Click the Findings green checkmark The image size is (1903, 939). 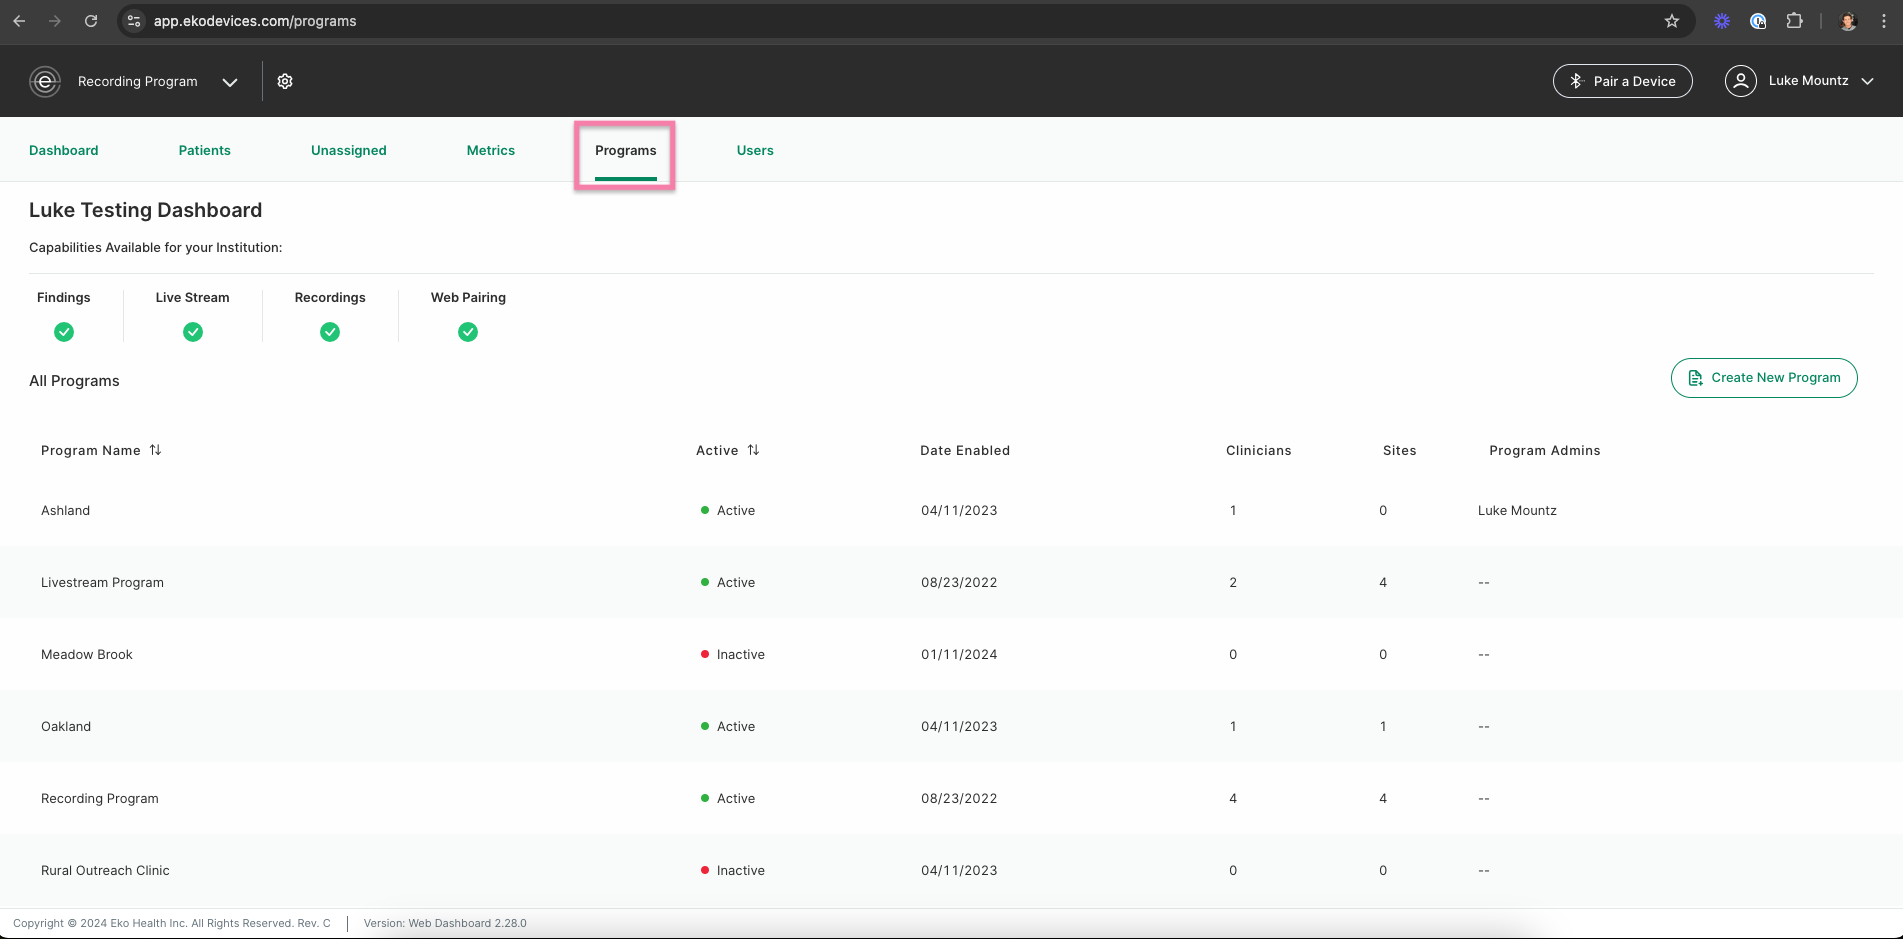64,332
